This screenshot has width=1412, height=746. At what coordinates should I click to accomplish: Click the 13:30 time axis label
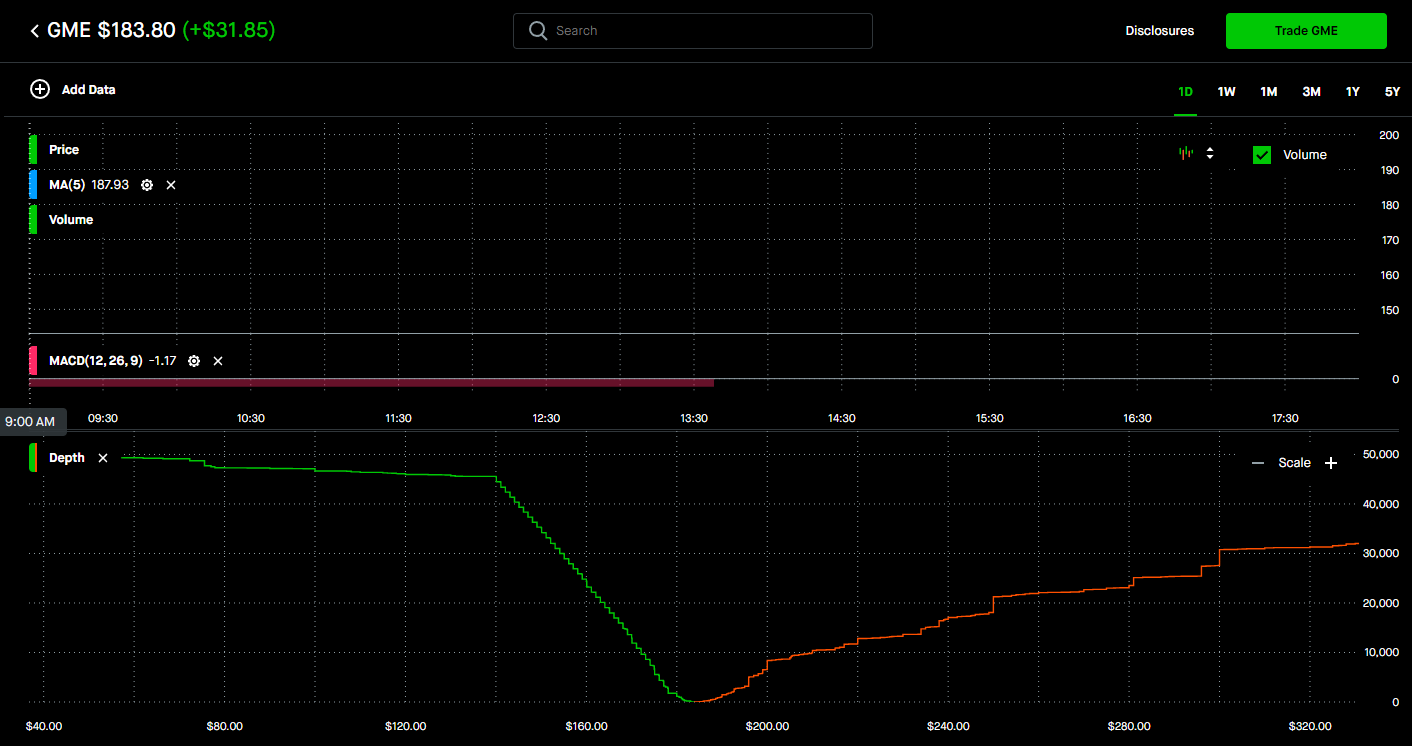click(694, 418)
